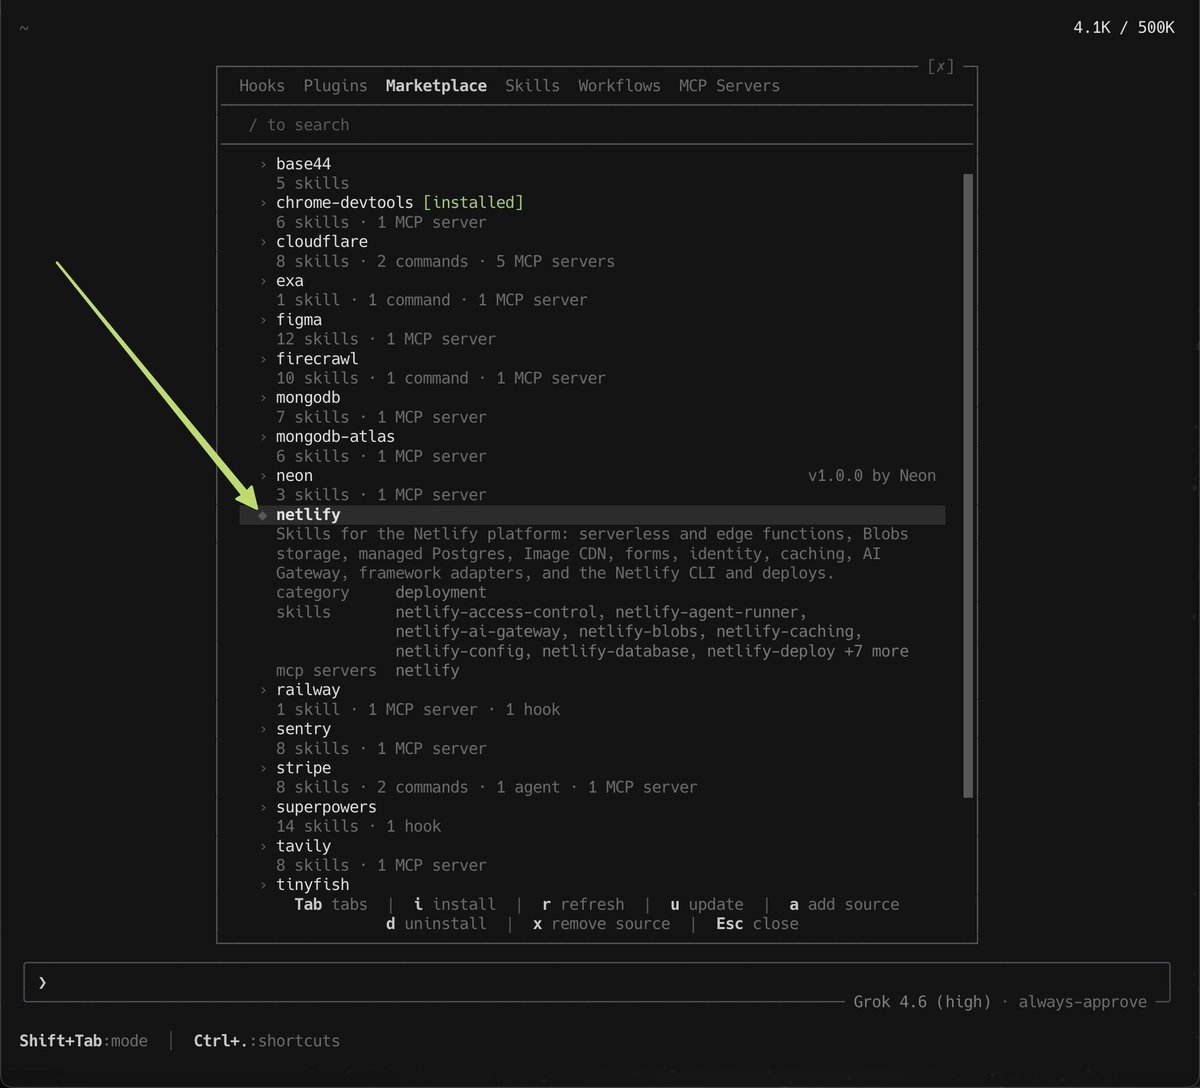The width and height of the screenshot is (1200, 1088).
Task: Switch to the Plugins tab
Action: [x=335, y=86]
